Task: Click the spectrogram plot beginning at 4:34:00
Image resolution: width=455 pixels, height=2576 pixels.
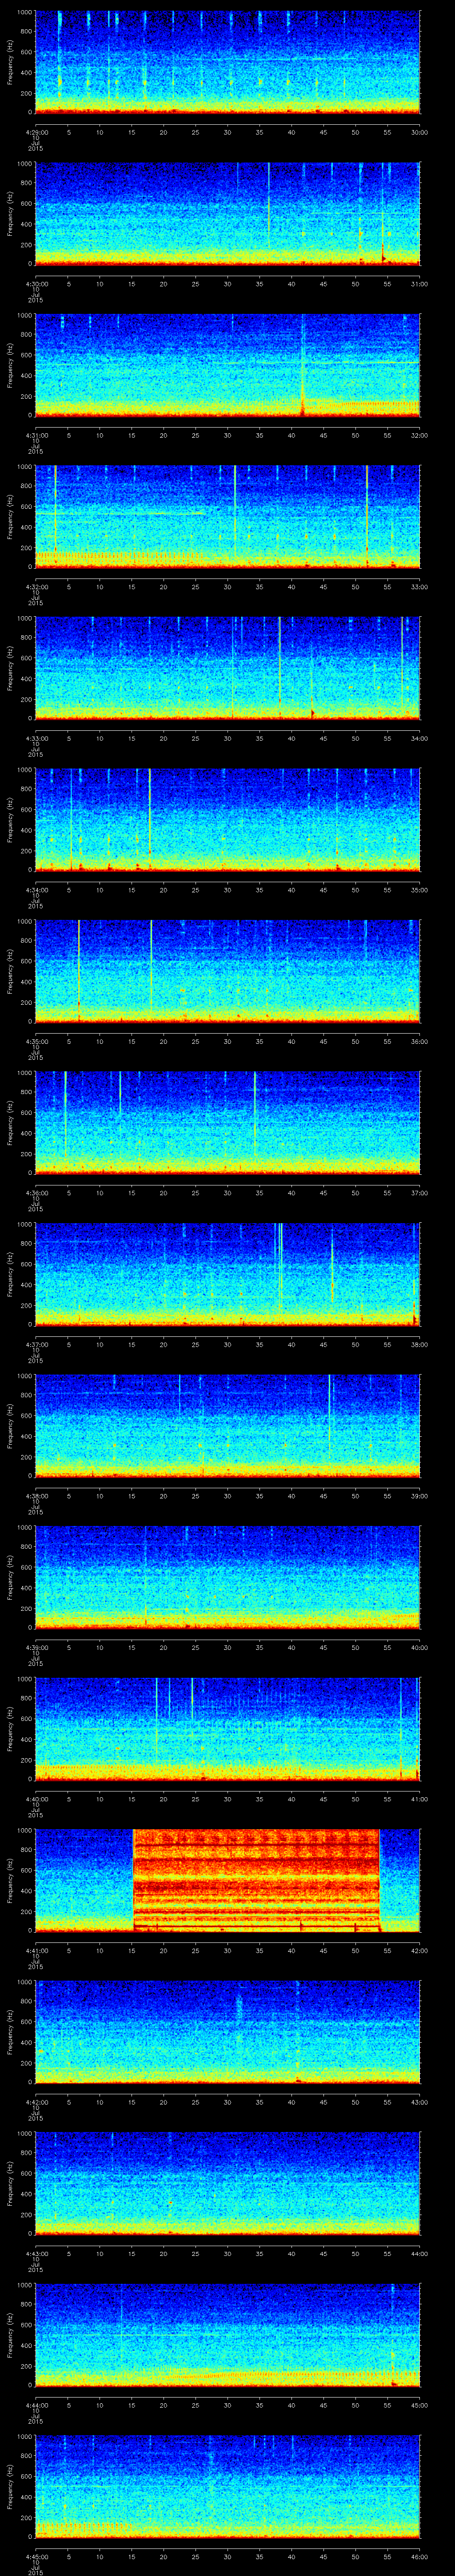Action: point(227,820)
